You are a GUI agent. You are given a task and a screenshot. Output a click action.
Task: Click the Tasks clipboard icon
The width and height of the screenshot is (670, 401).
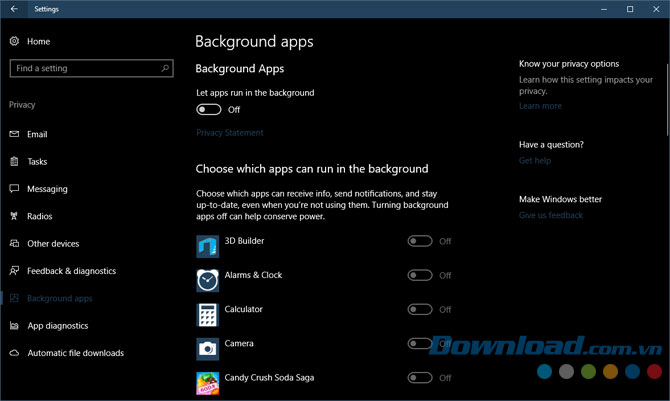pos(14,161)
